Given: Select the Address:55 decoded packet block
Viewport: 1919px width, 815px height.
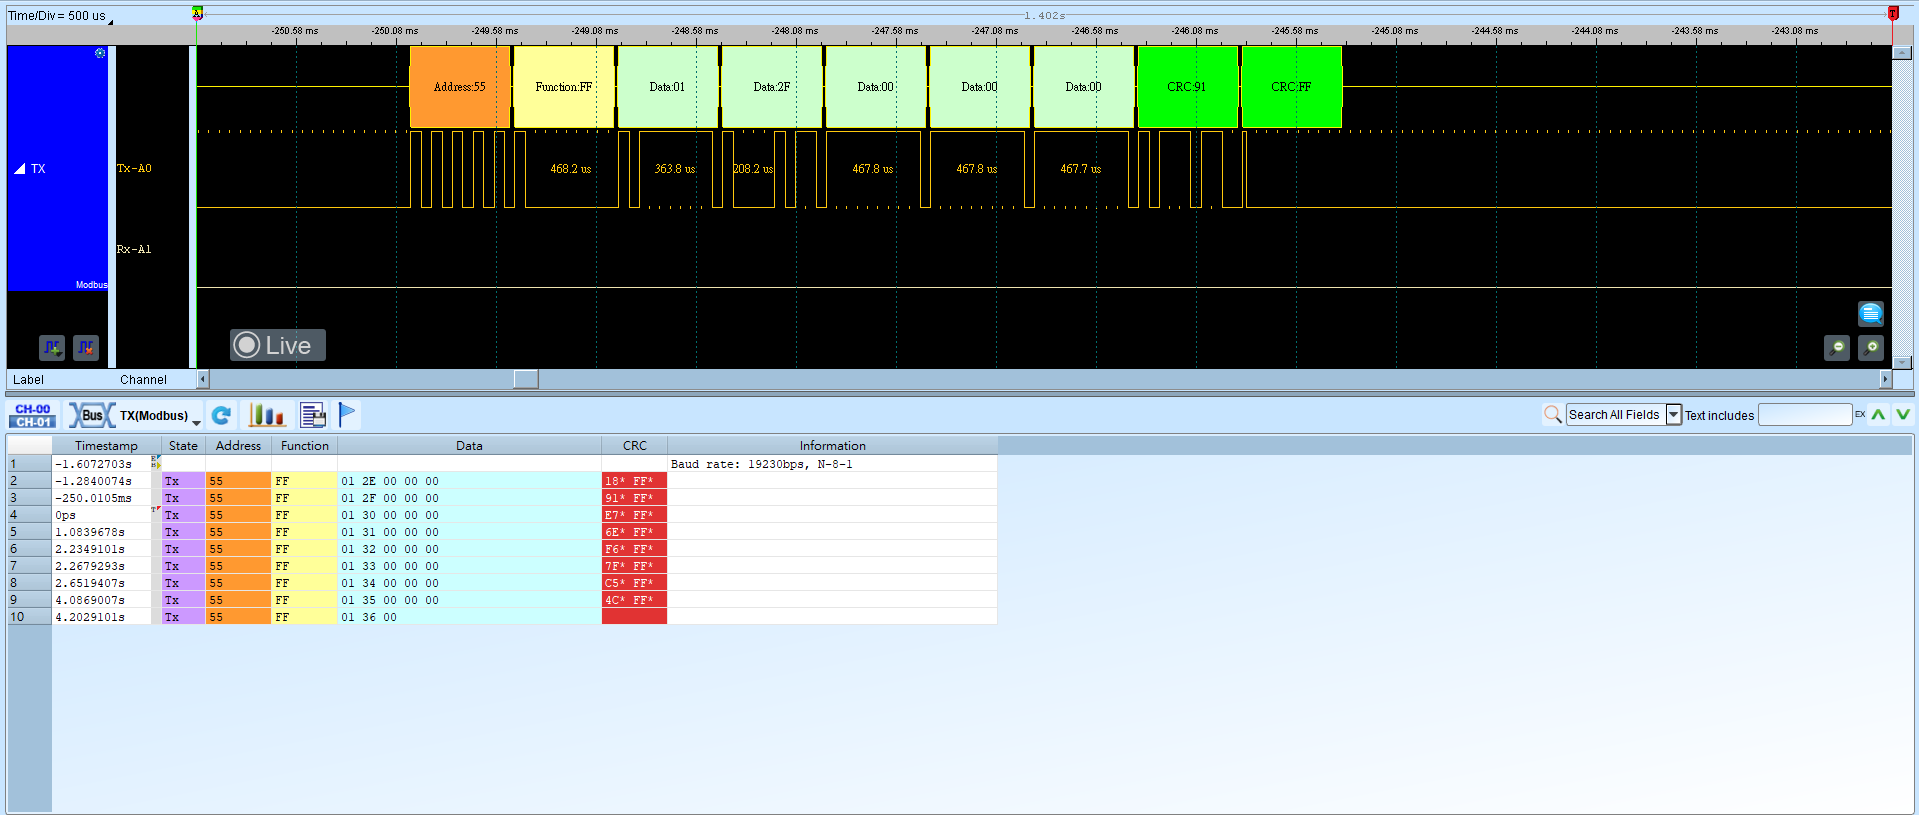Looking at the screenshot, I should pos(460,87).
